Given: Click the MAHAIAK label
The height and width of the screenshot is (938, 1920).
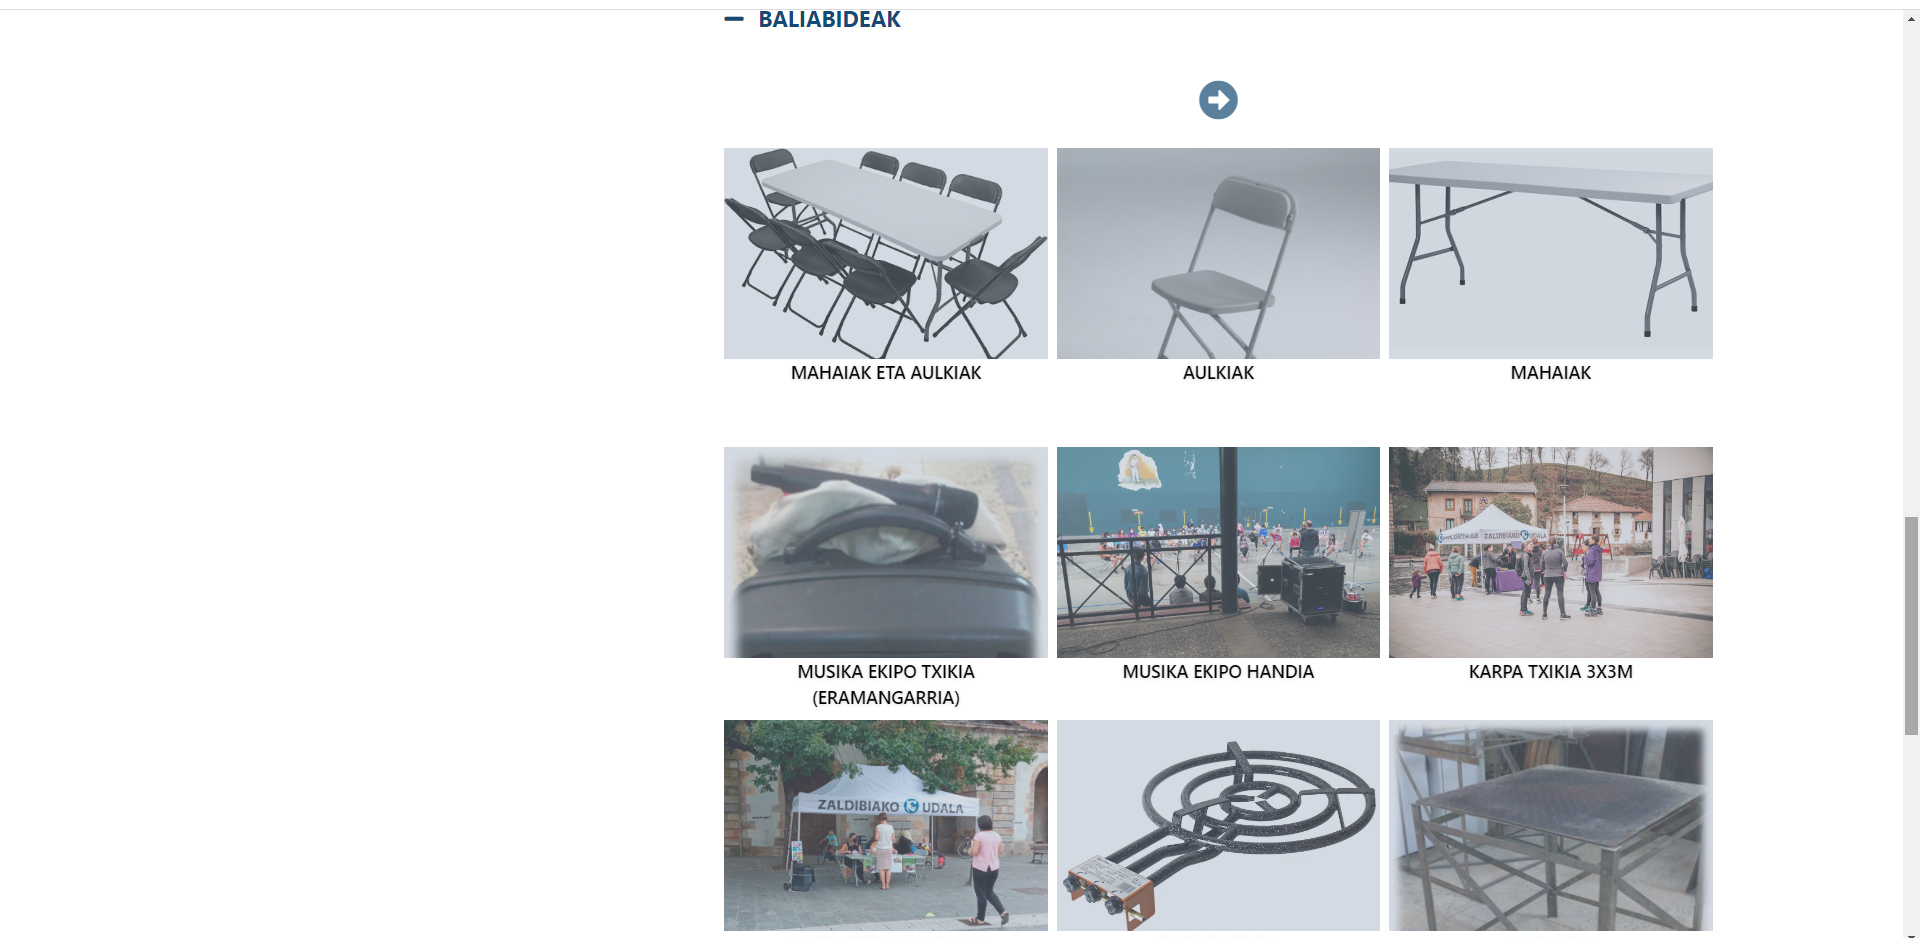Looking at the screenshot, I should click(x=1551, y=373).
